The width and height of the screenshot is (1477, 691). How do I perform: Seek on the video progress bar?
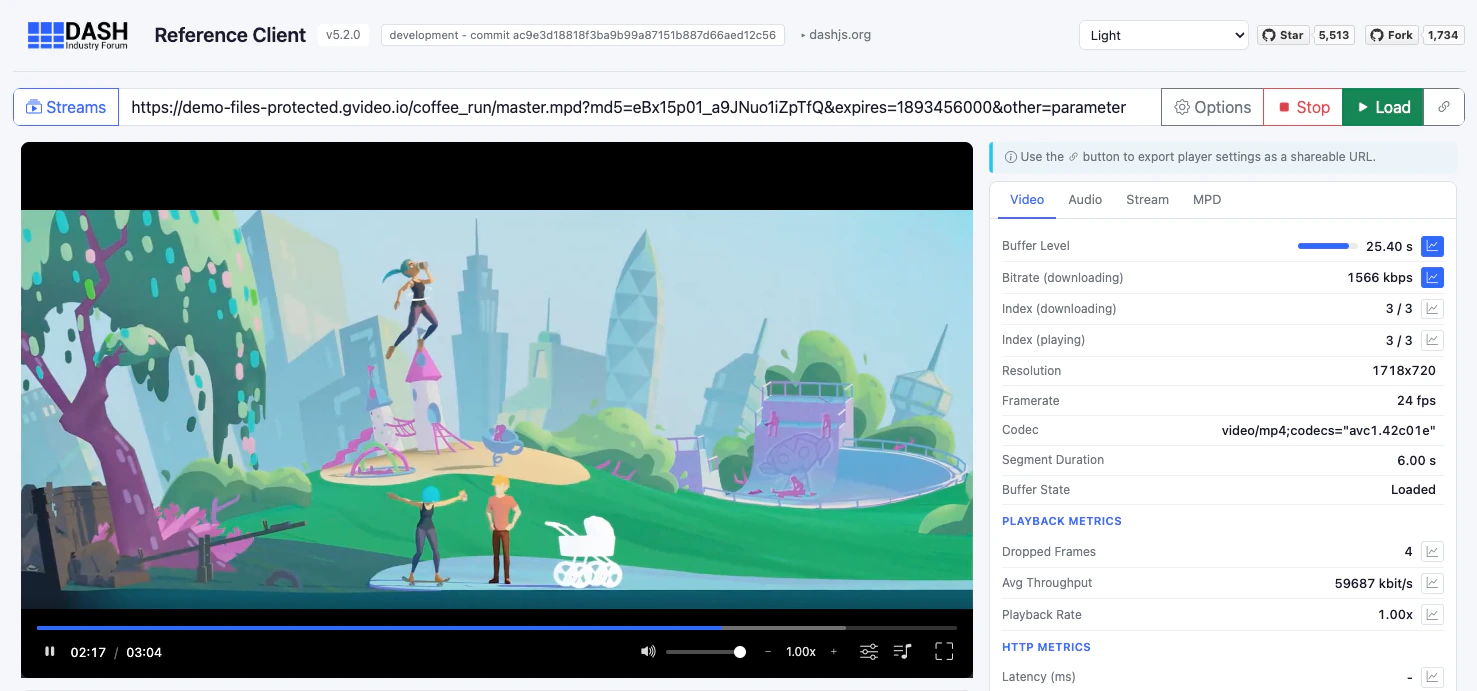[x=496, y=628]
